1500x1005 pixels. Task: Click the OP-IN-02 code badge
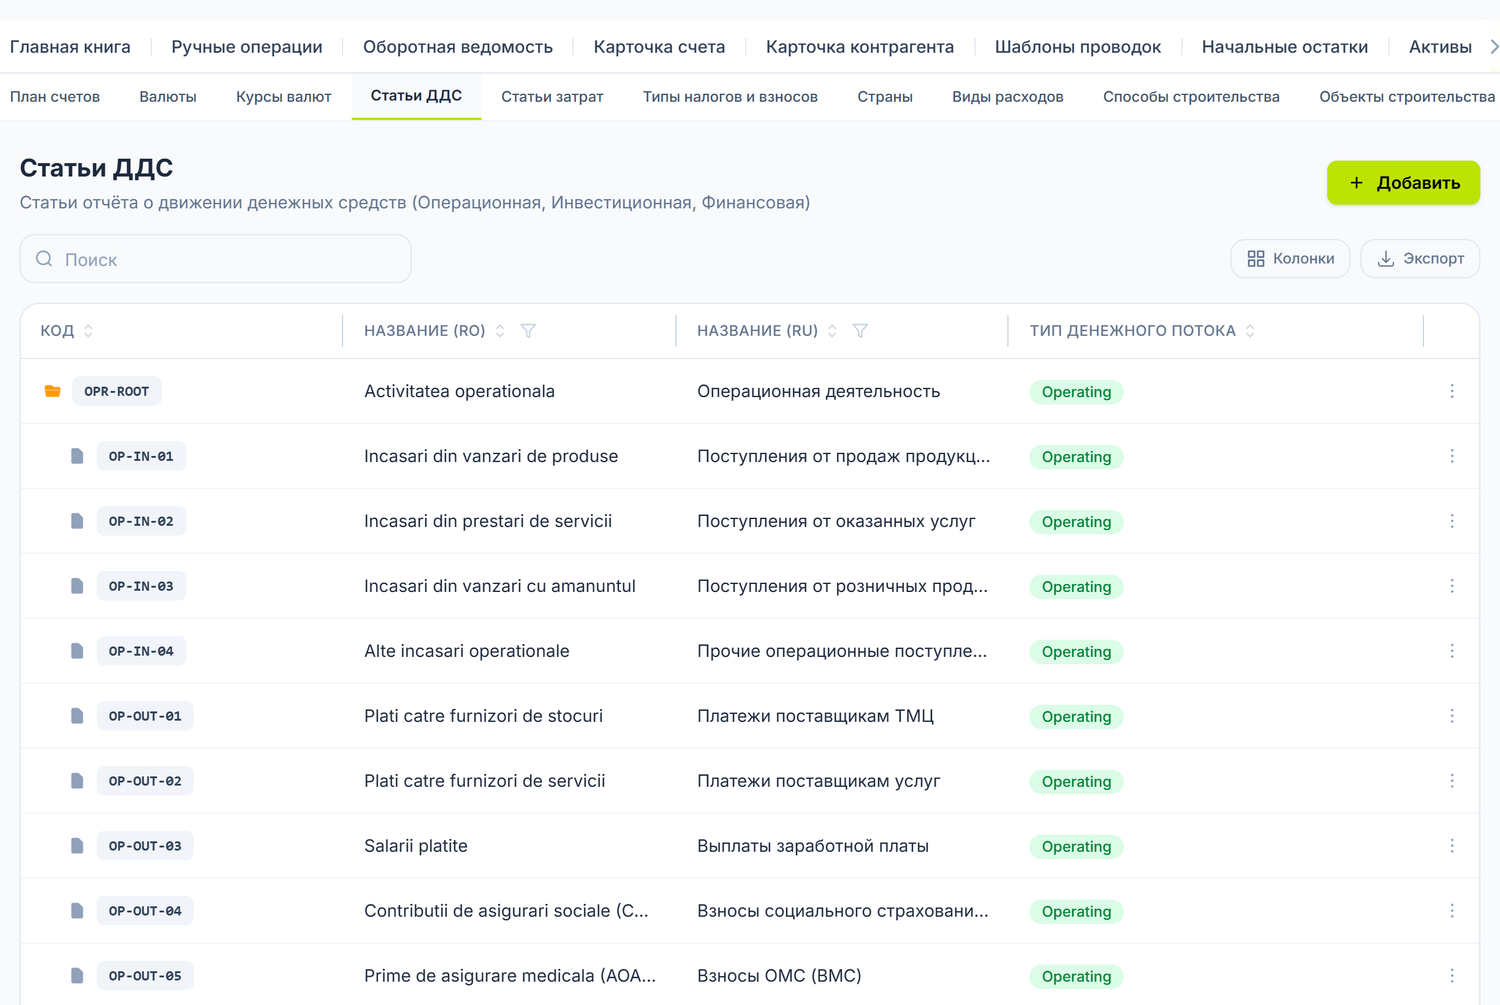[141, 521]
